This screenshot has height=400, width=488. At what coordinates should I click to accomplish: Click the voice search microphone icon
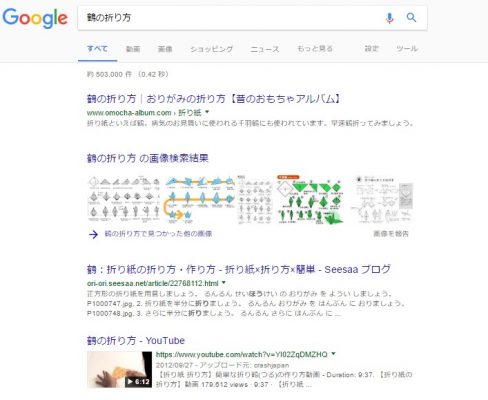pyautogui.click(x=389, y=18)
